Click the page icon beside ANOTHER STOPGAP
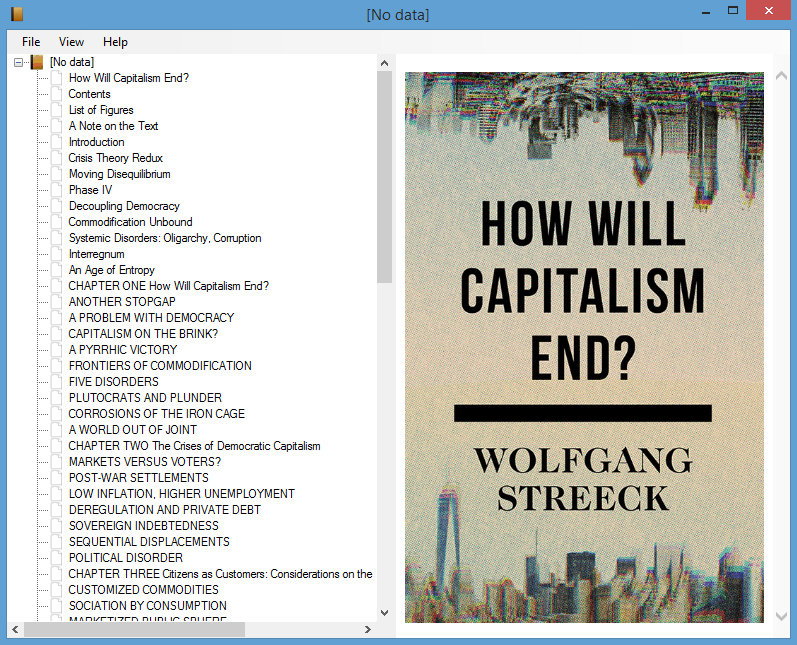Image resolution: width=797 pixels, height=645 pixels. click(56, 302)
